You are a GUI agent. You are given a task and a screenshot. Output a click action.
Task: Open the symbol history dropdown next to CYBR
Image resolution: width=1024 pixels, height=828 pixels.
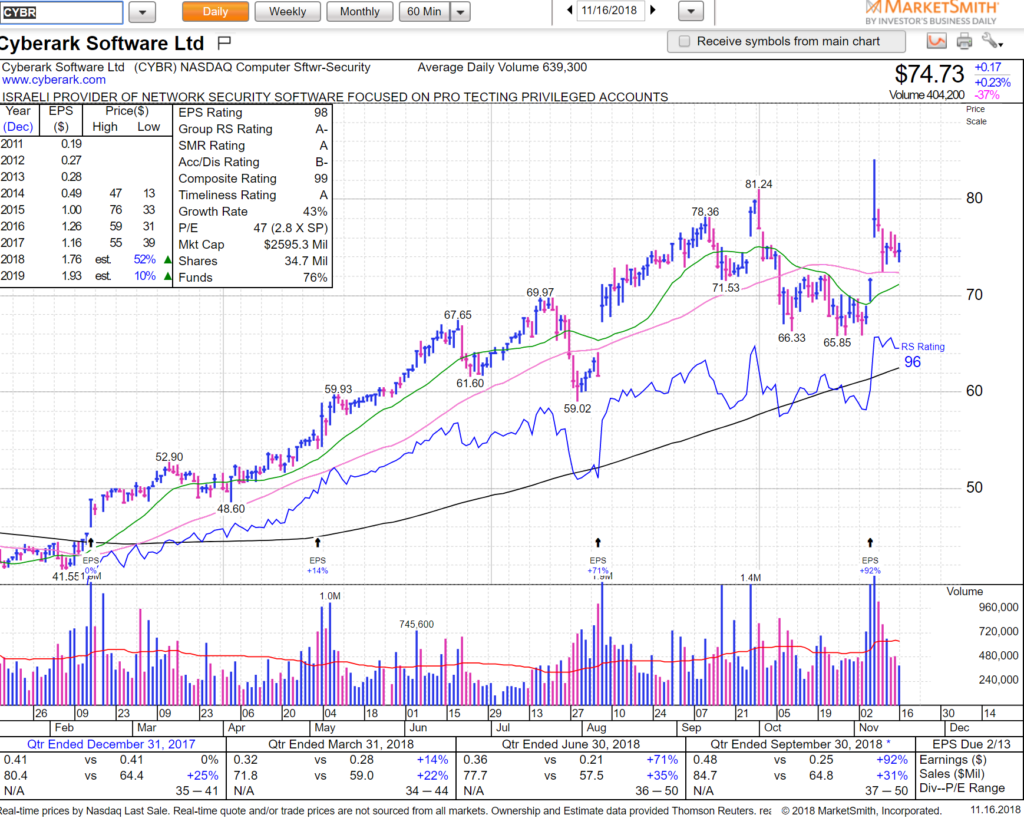(142, 12)
